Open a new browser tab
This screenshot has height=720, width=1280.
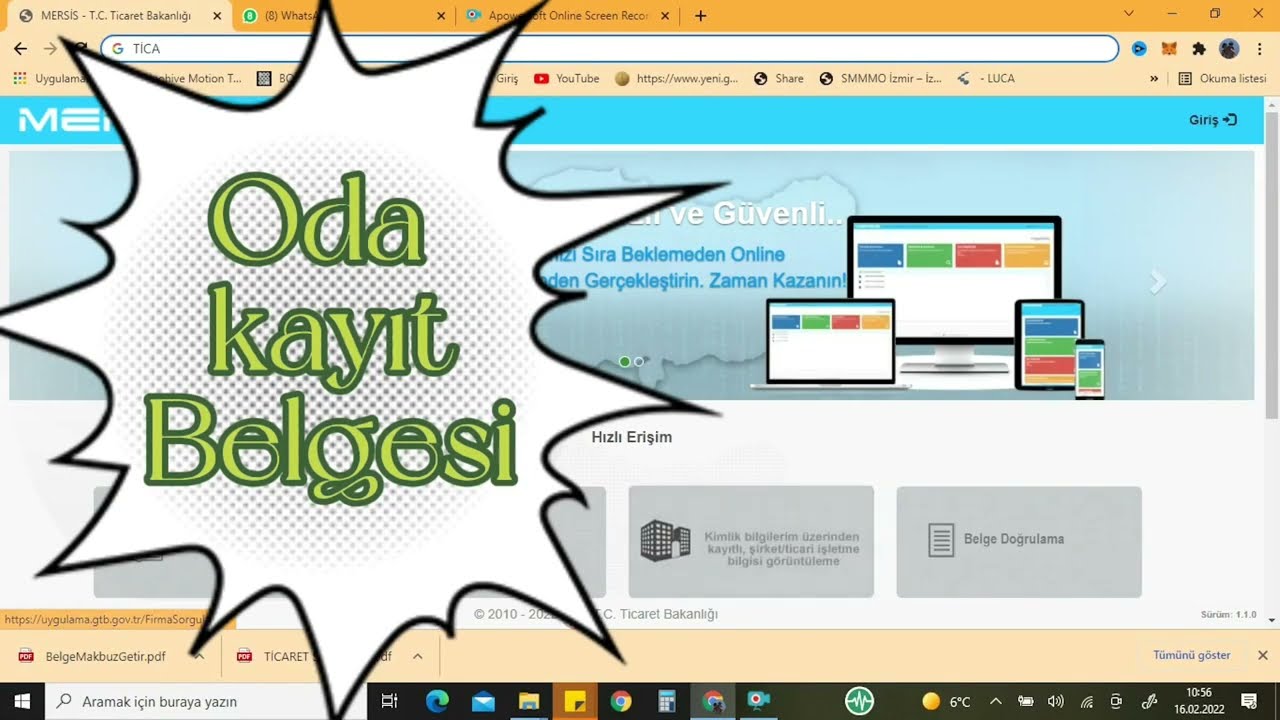pyautogui.click(x=700, y=16)
